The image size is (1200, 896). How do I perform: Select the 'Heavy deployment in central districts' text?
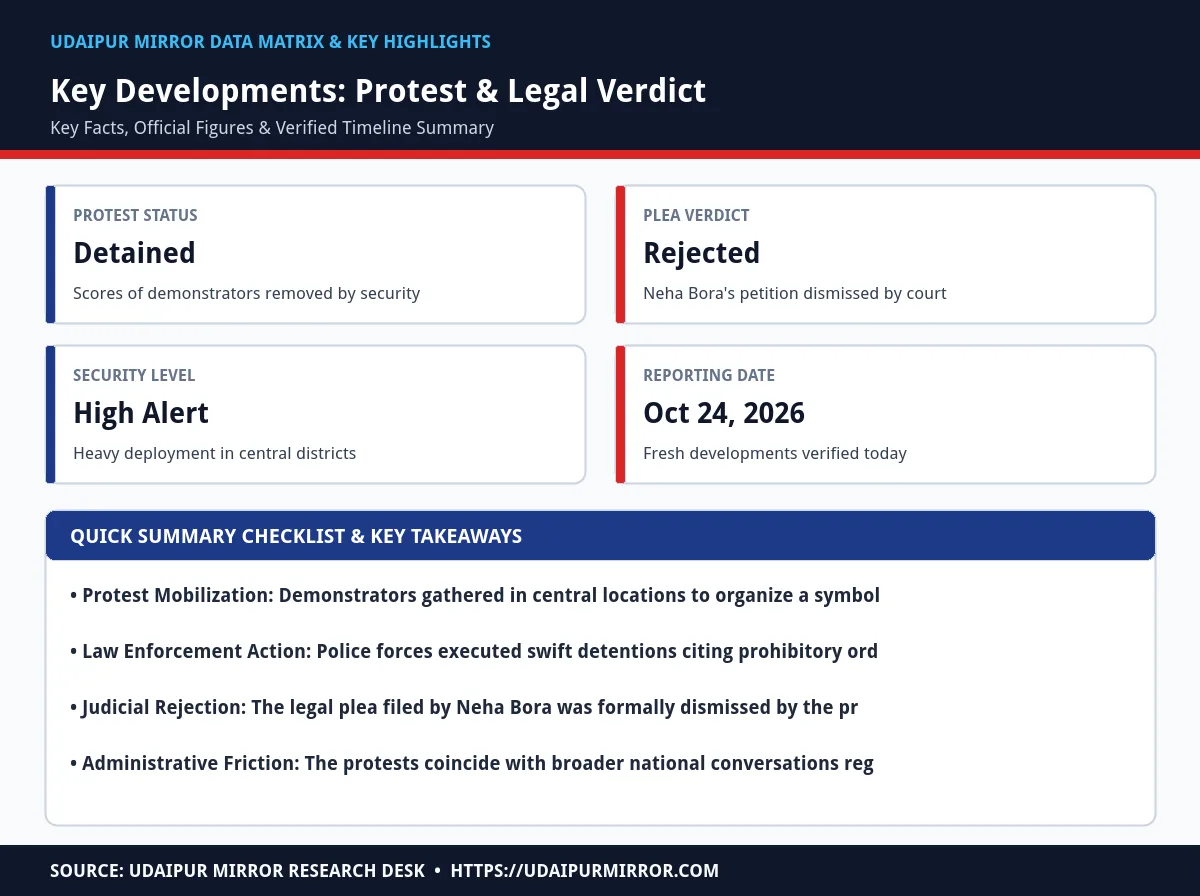(x=215, y=453)
